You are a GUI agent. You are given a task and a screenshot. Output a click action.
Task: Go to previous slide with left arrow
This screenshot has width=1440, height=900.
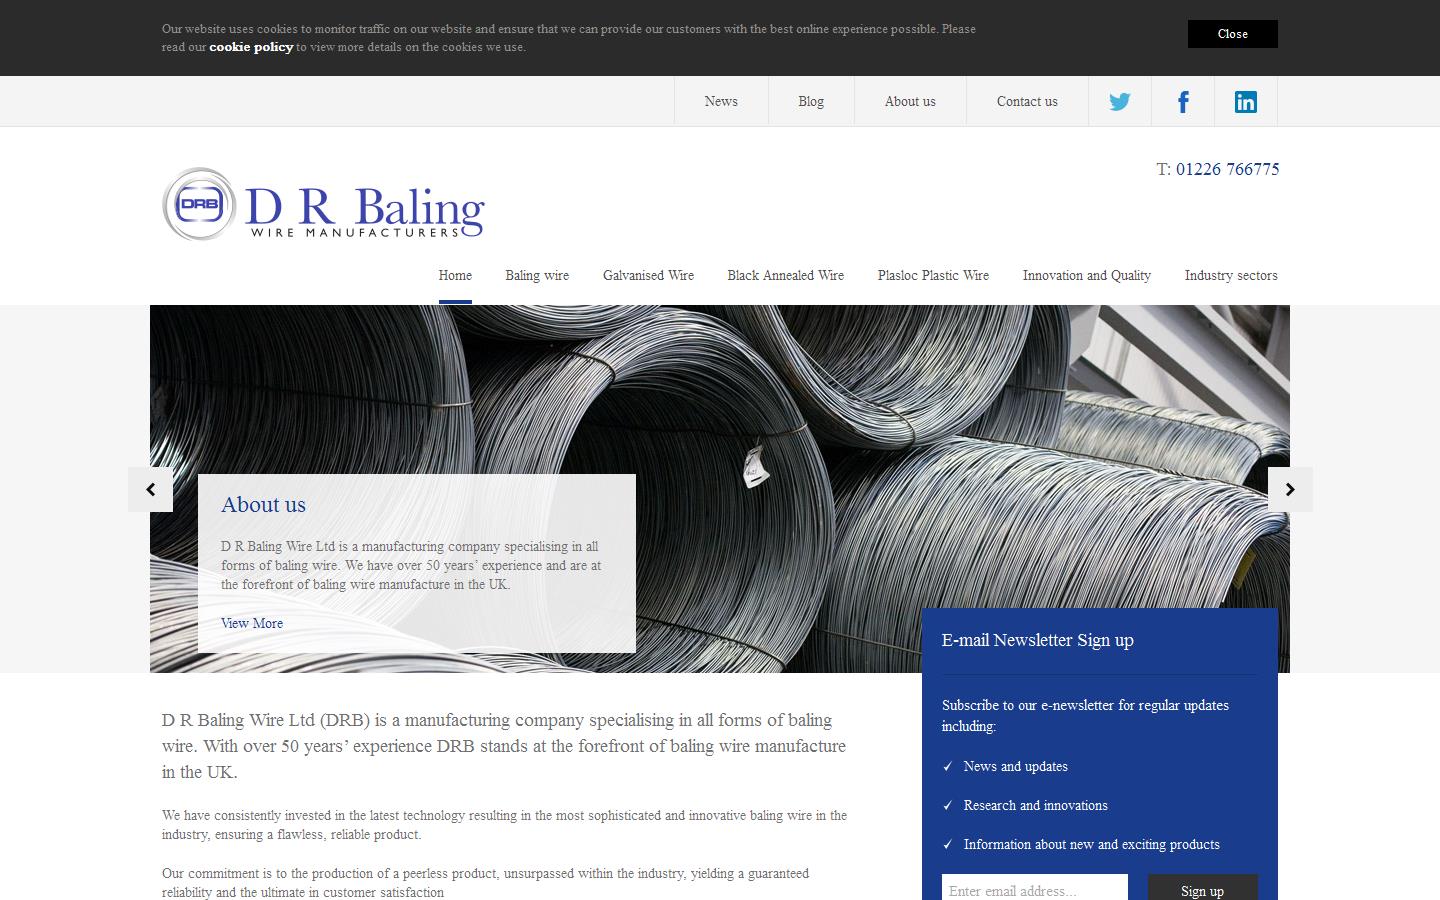point(150,489)
